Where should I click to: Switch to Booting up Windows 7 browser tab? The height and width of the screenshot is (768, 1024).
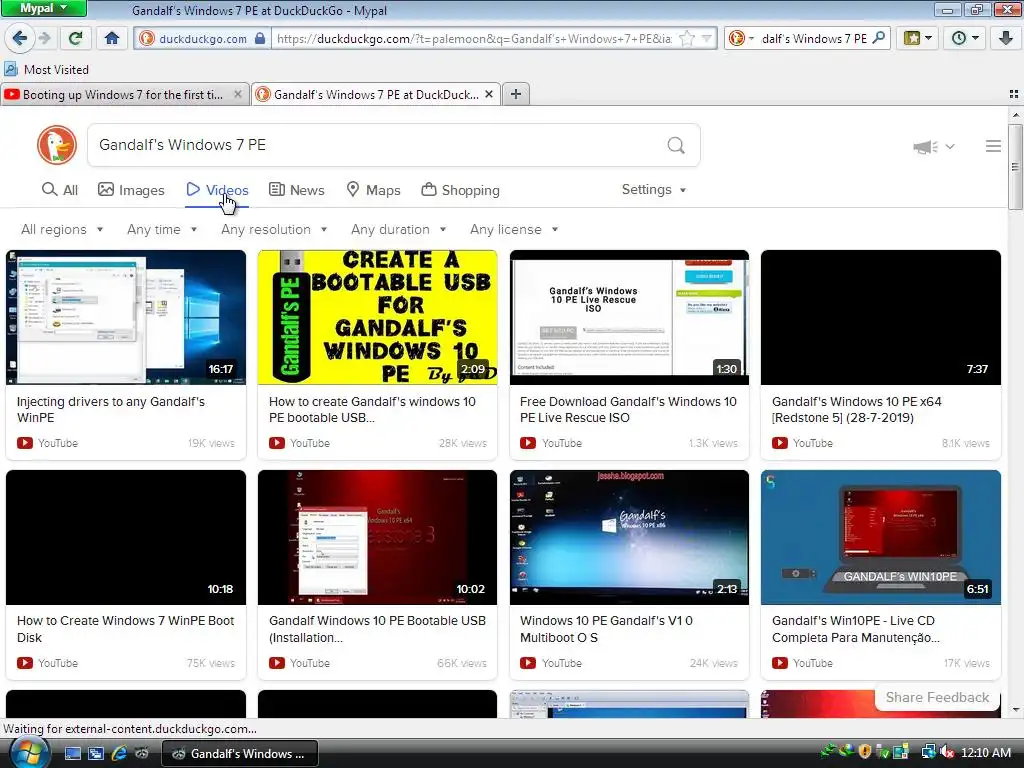[x=124, y=94]
